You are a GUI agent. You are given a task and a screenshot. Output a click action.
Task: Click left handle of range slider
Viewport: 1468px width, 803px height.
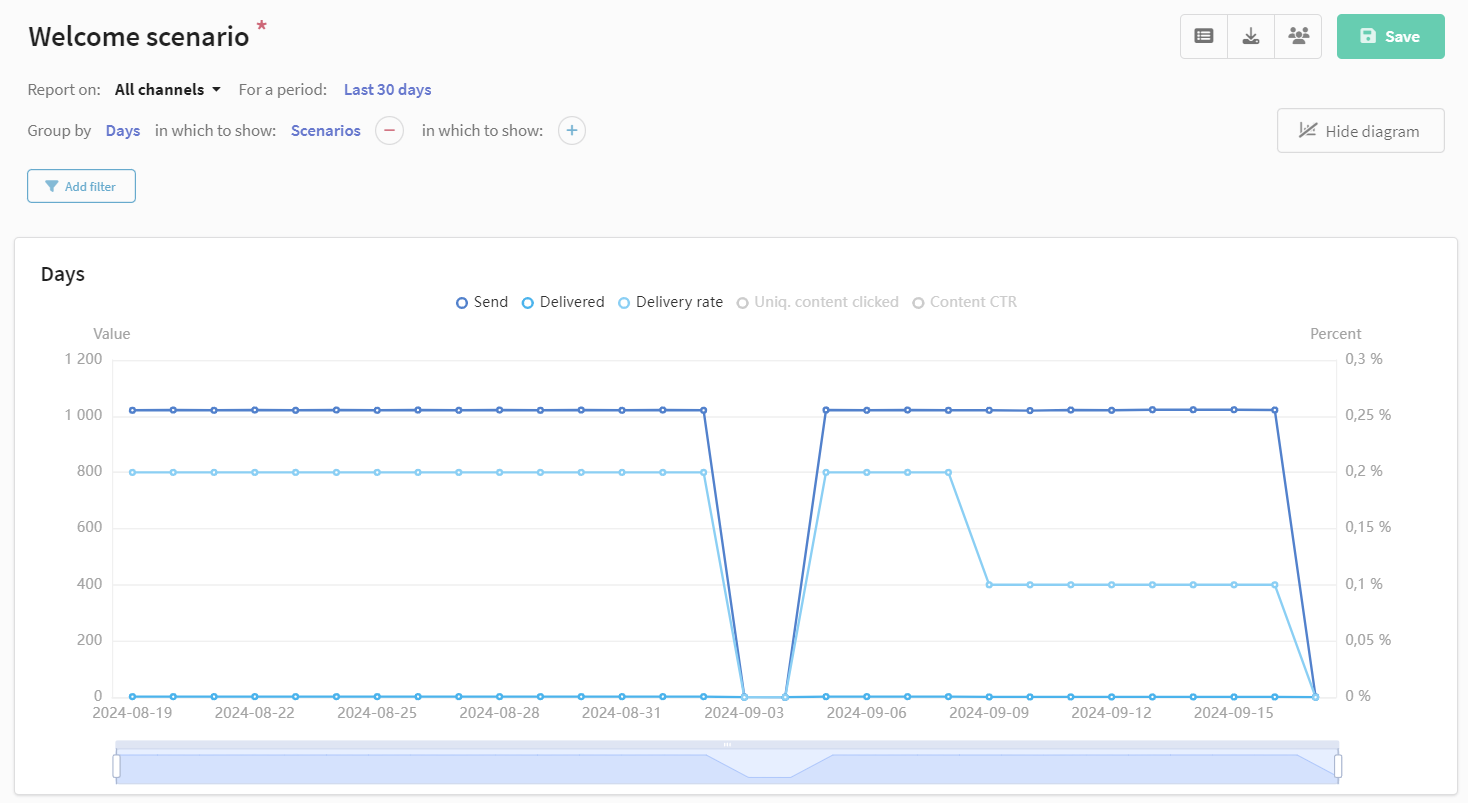point(116,766)
